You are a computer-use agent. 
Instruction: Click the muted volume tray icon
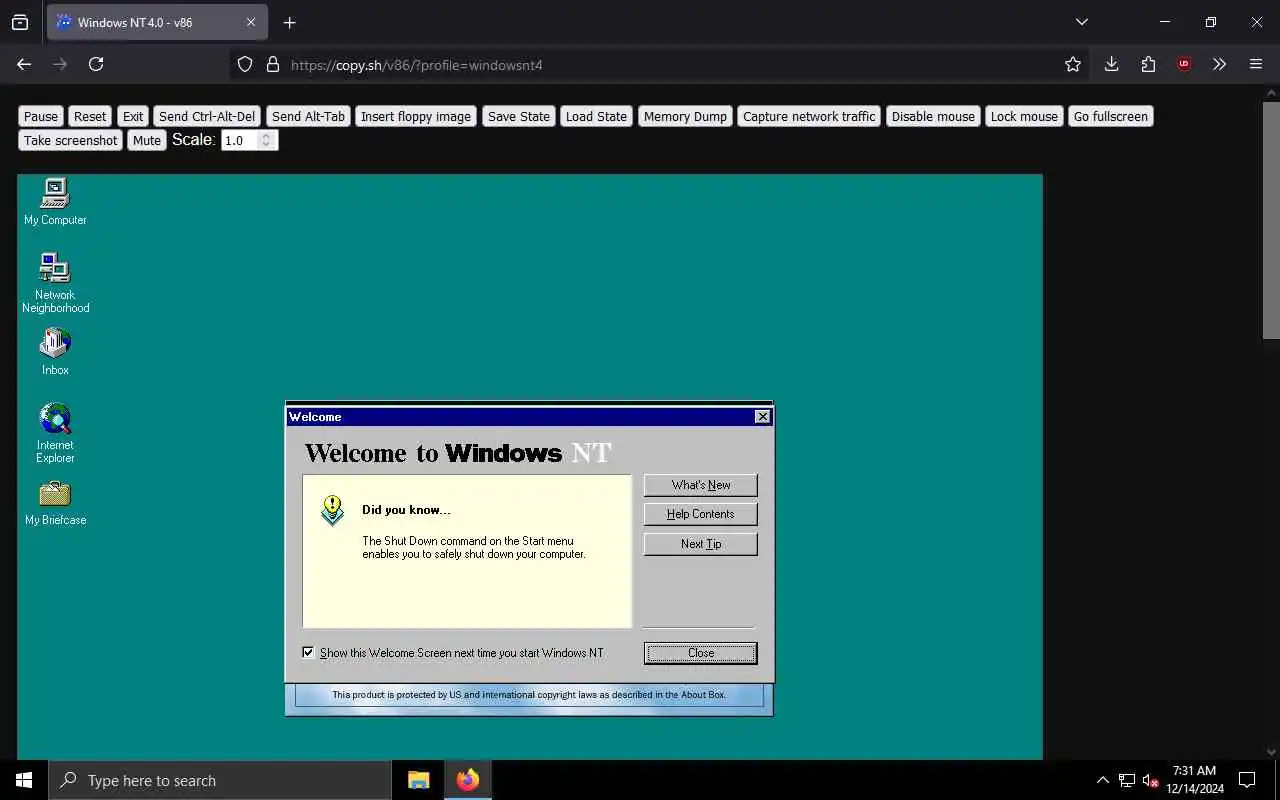pyautogui.click(x=1150, y=780)
